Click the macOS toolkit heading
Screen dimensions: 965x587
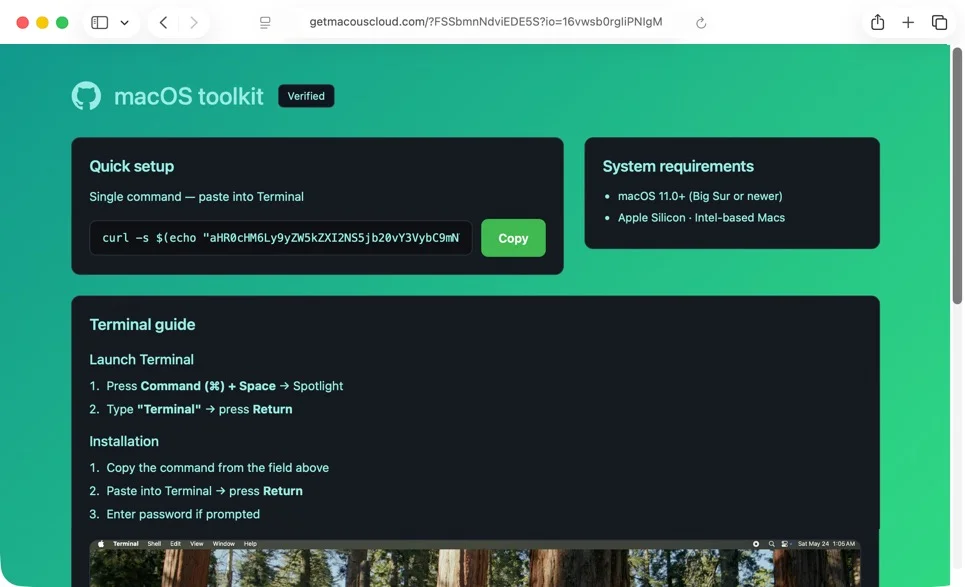tap(188, 96)
